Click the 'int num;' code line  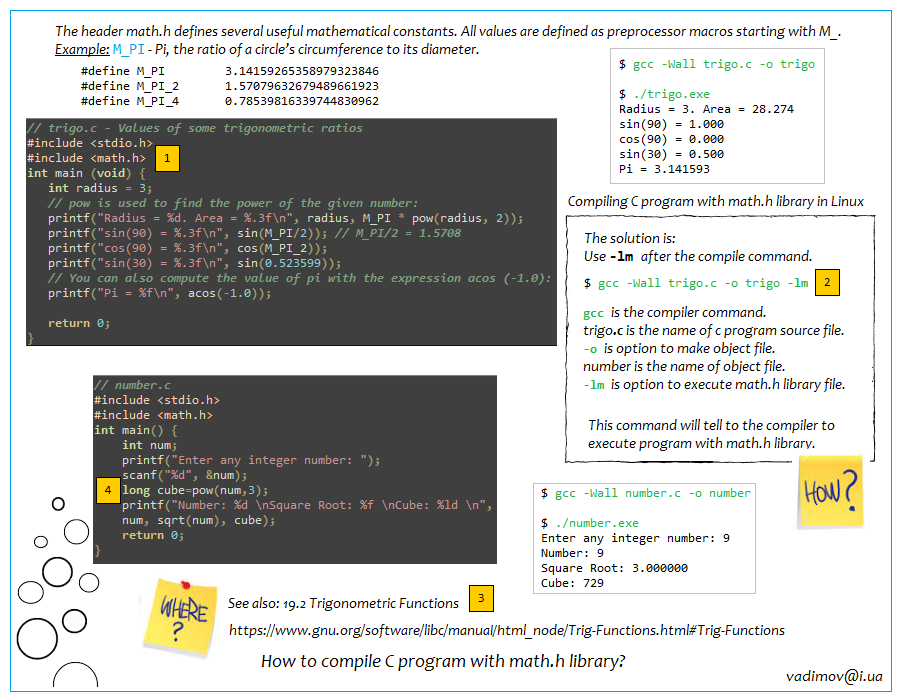click(x=149, y=445)
